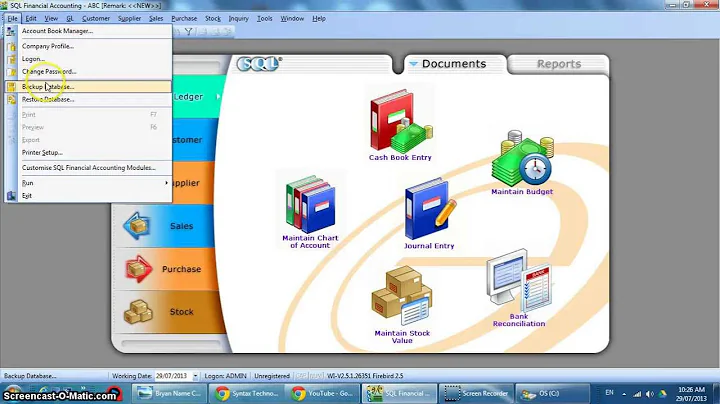This screenshot has width=720, height=404.
Task: Click the Account Book Manager menu icon
Action: click(11, 31)
